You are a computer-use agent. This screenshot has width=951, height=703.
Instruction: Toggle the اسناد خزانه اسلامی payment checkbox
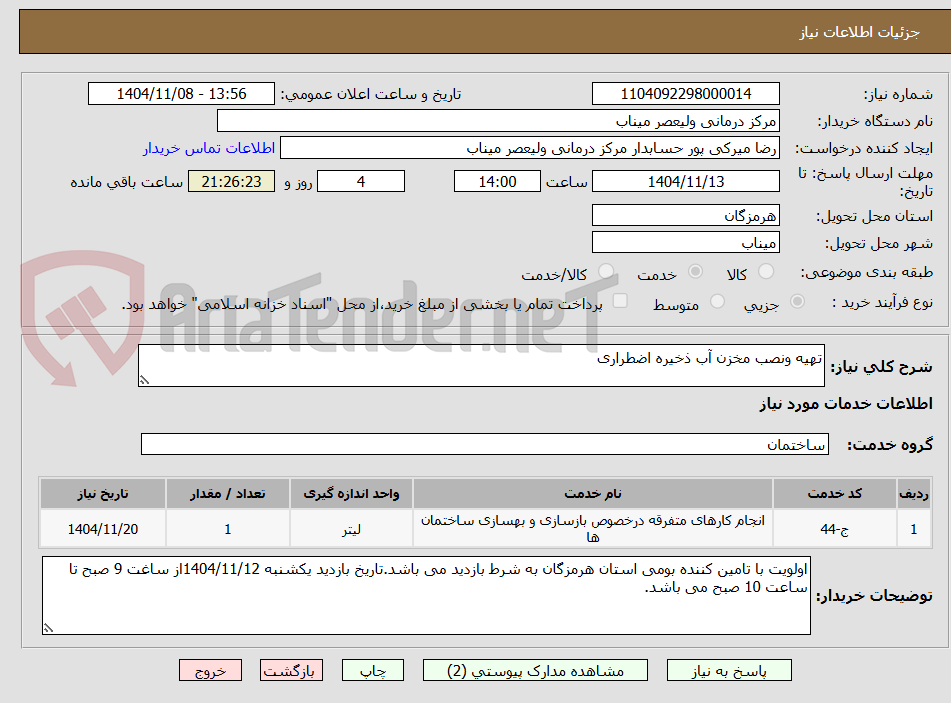pos(620,301)
